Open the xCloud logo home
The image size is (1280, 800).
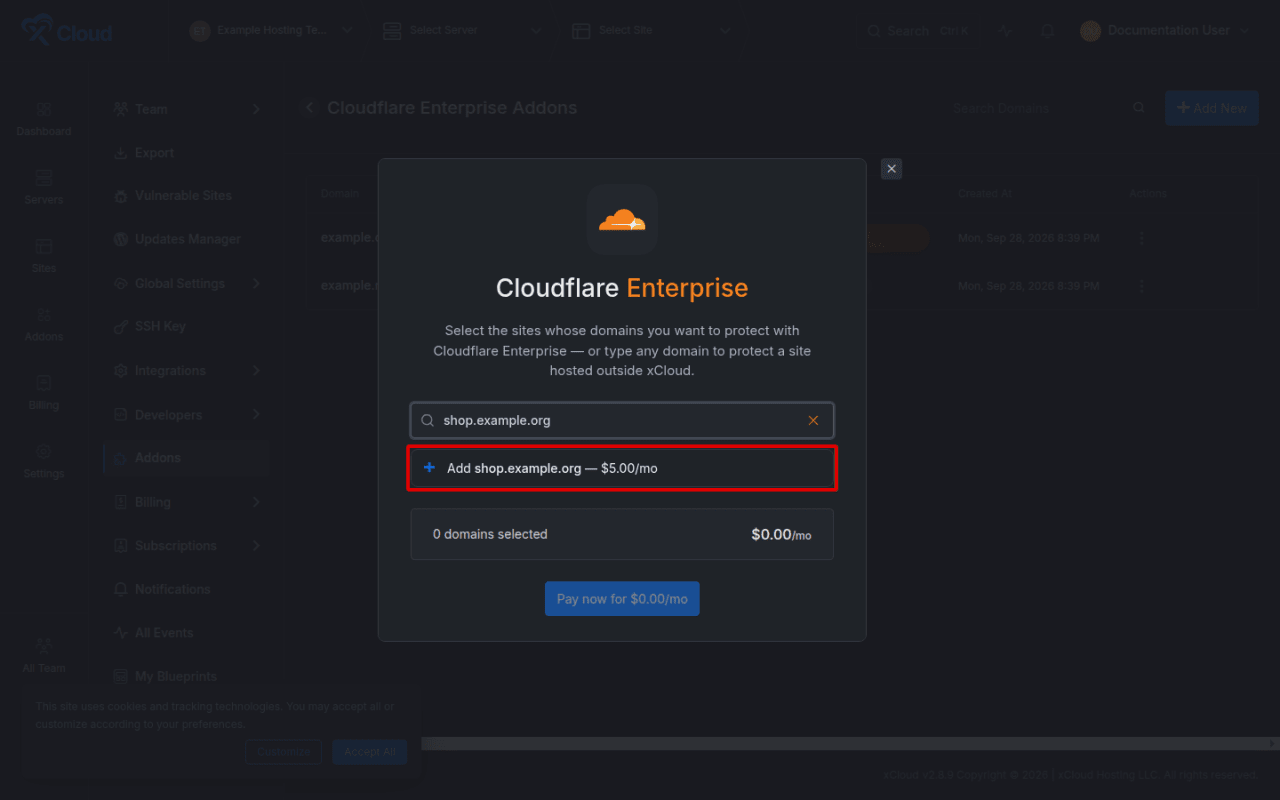click(x=67, y=31)
